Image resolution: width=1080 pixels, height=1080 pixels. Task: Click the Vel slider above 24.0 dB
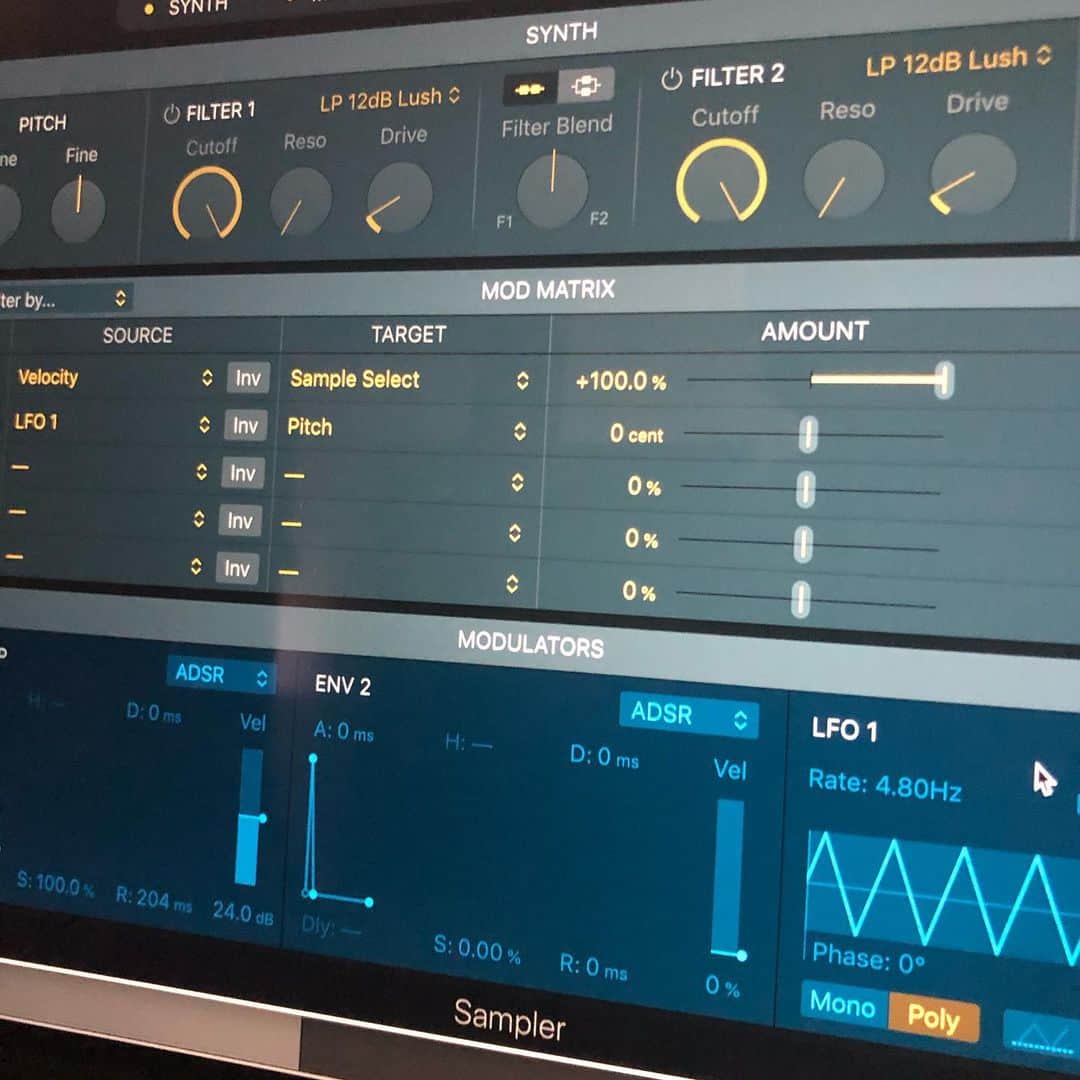[249, 818]
